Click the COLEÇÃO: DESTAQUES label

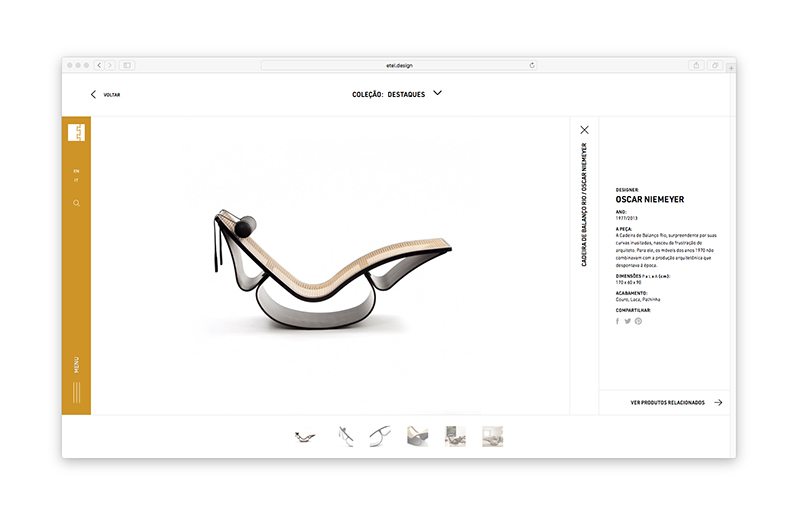click(x=388, y=94)
